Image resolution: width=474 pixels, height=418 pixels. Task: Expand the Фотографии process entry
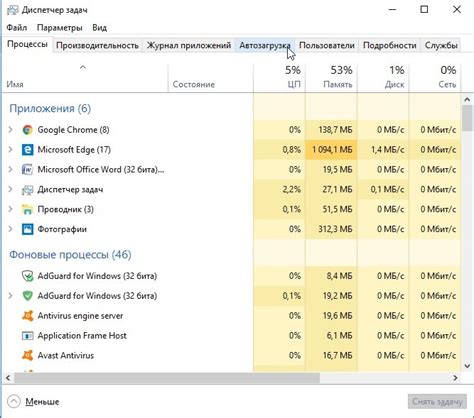[10, 229]
